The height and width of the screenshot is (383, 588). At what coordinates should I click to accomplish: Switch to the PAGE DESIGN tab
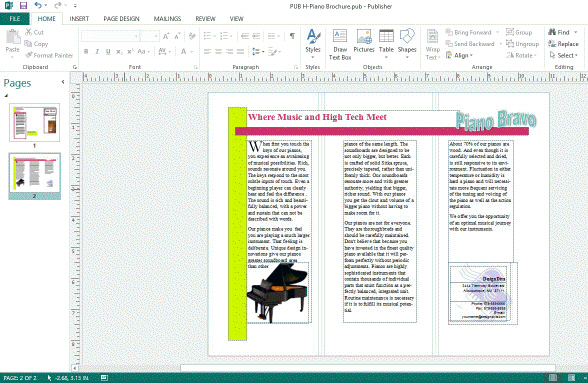[x=122, y=18]
